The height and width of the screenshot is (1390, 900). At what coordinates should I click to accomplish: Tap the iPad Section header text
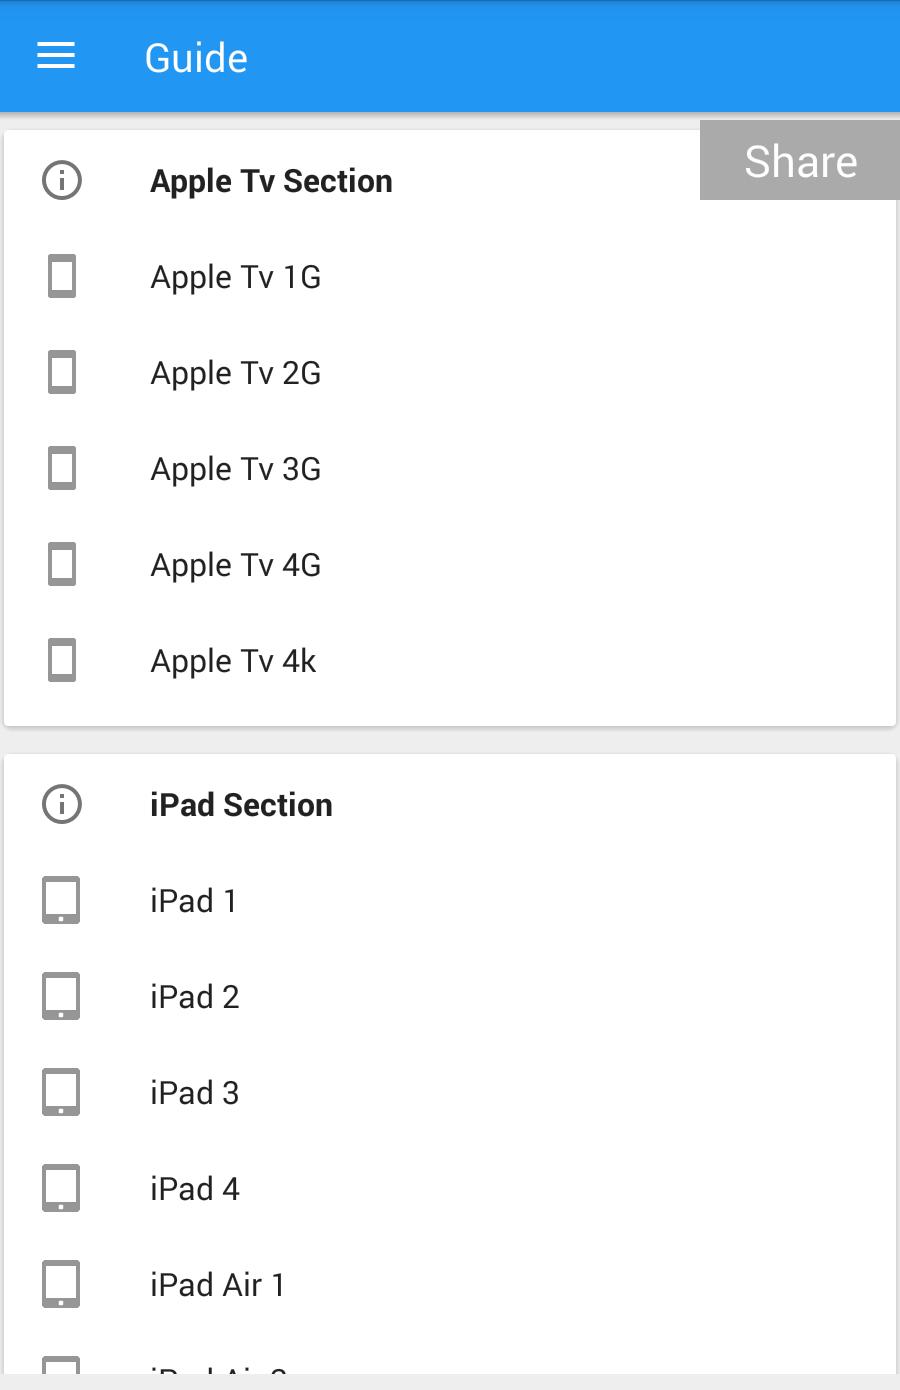[x=241, y=805]
